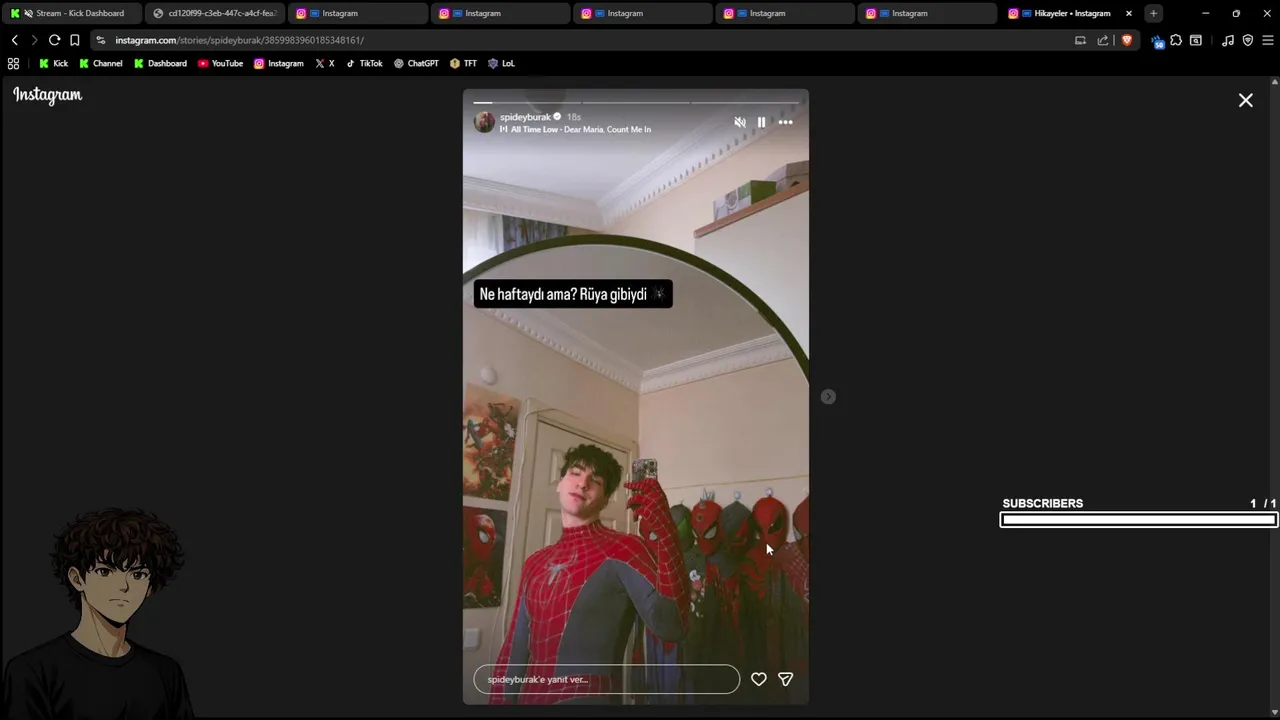The image size is (1280, 720).
Task: Open the TikTok bookmark
Action: point(363,63)
